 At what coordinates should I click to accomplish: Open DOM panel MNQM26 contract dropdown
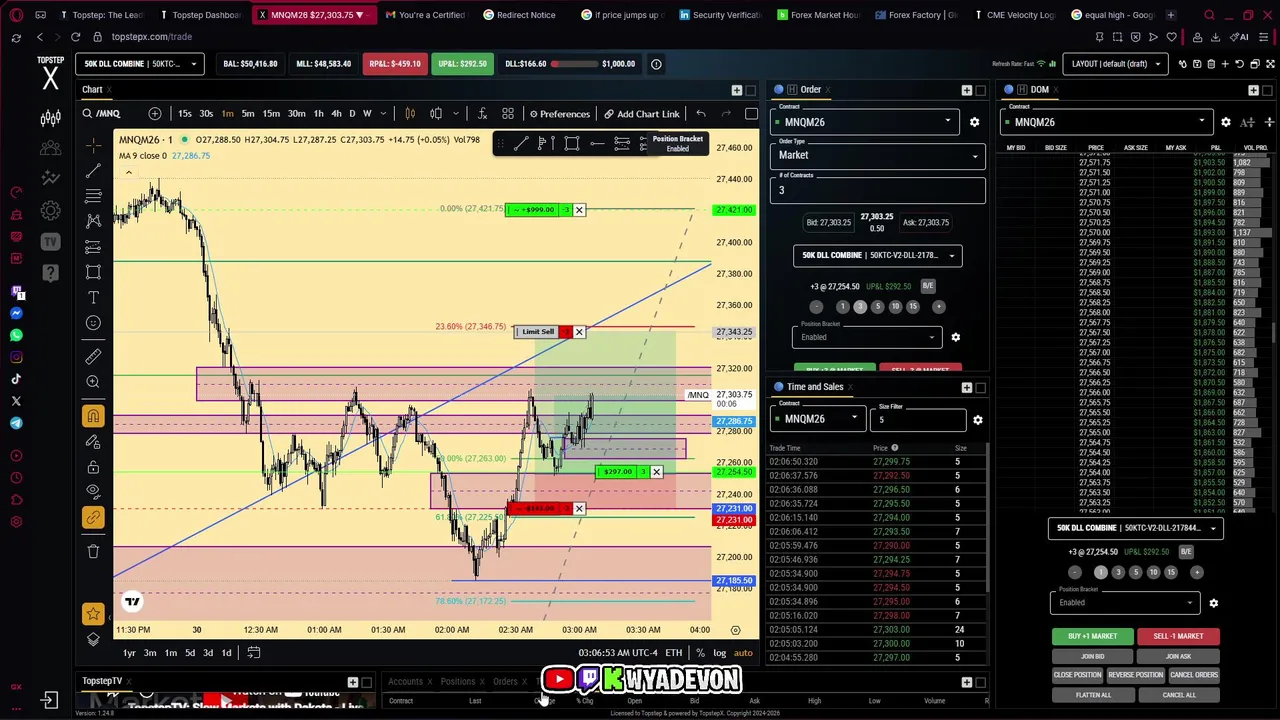(1108, 122)
